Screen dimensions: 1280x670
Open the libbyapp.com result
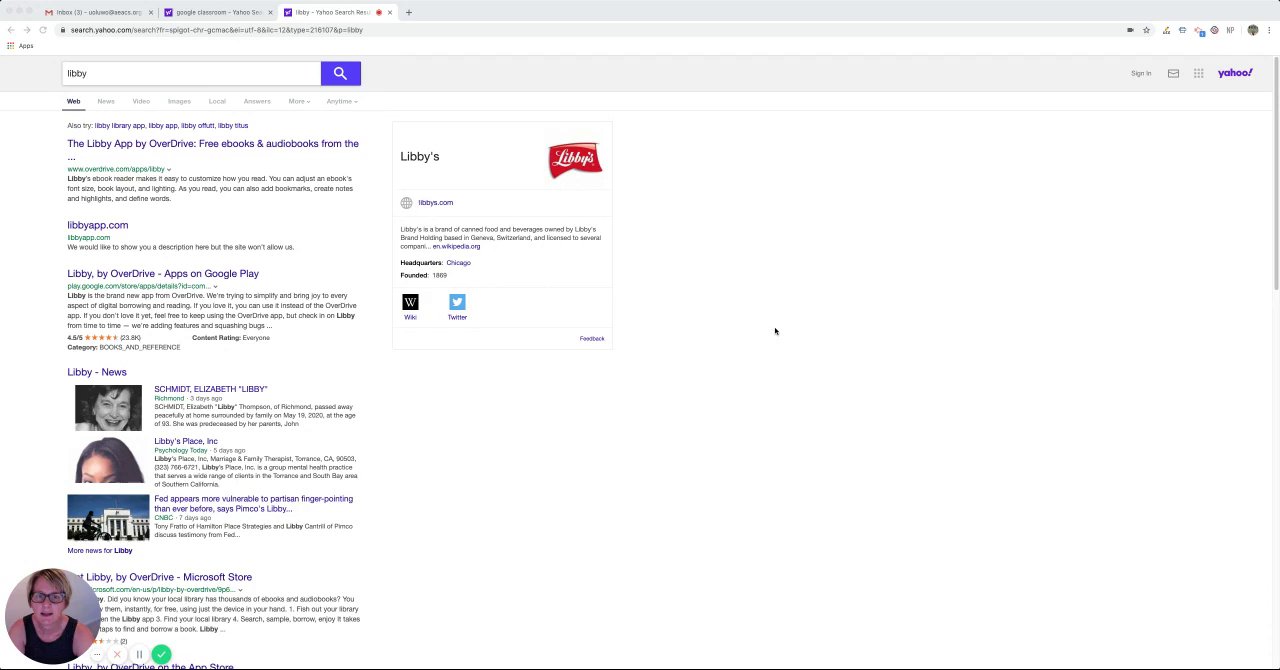pyautogui.click(x=98, y=225)
